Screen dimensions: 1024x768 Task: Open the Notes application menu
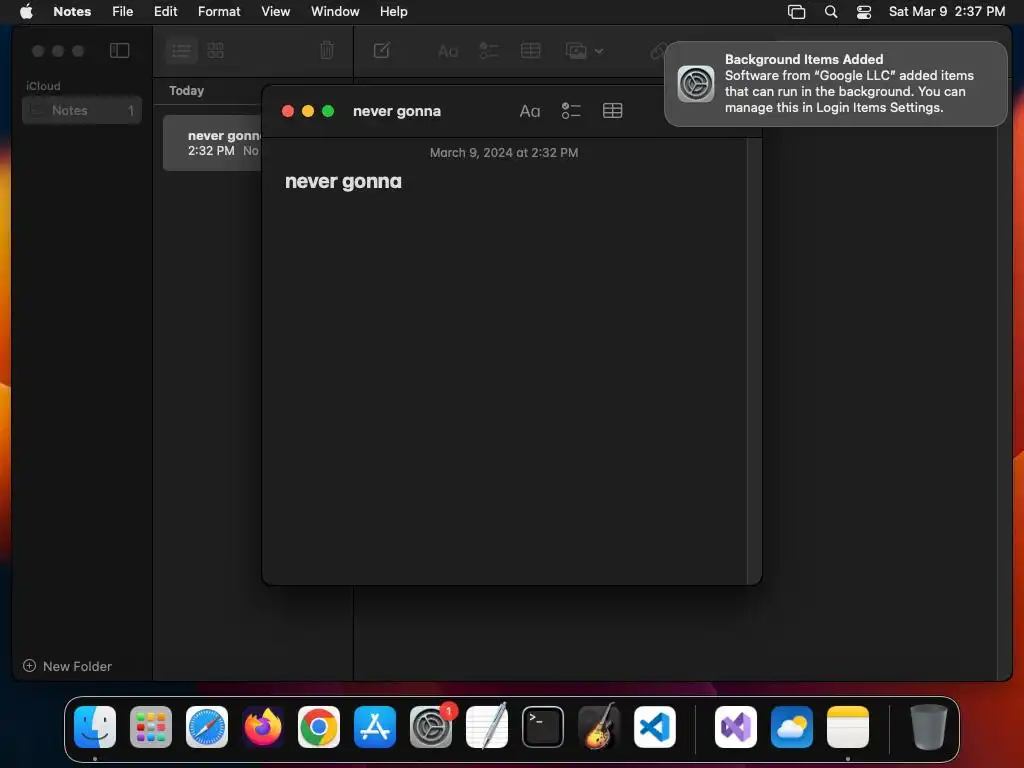(x=72, y=11)
